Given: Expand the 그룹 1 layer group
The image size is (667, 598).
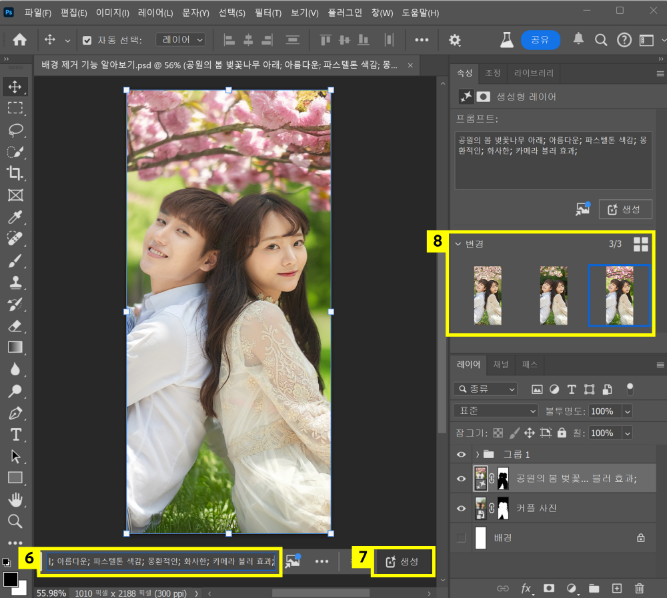Looking at the screenshot, I should (x=478, y=454).
